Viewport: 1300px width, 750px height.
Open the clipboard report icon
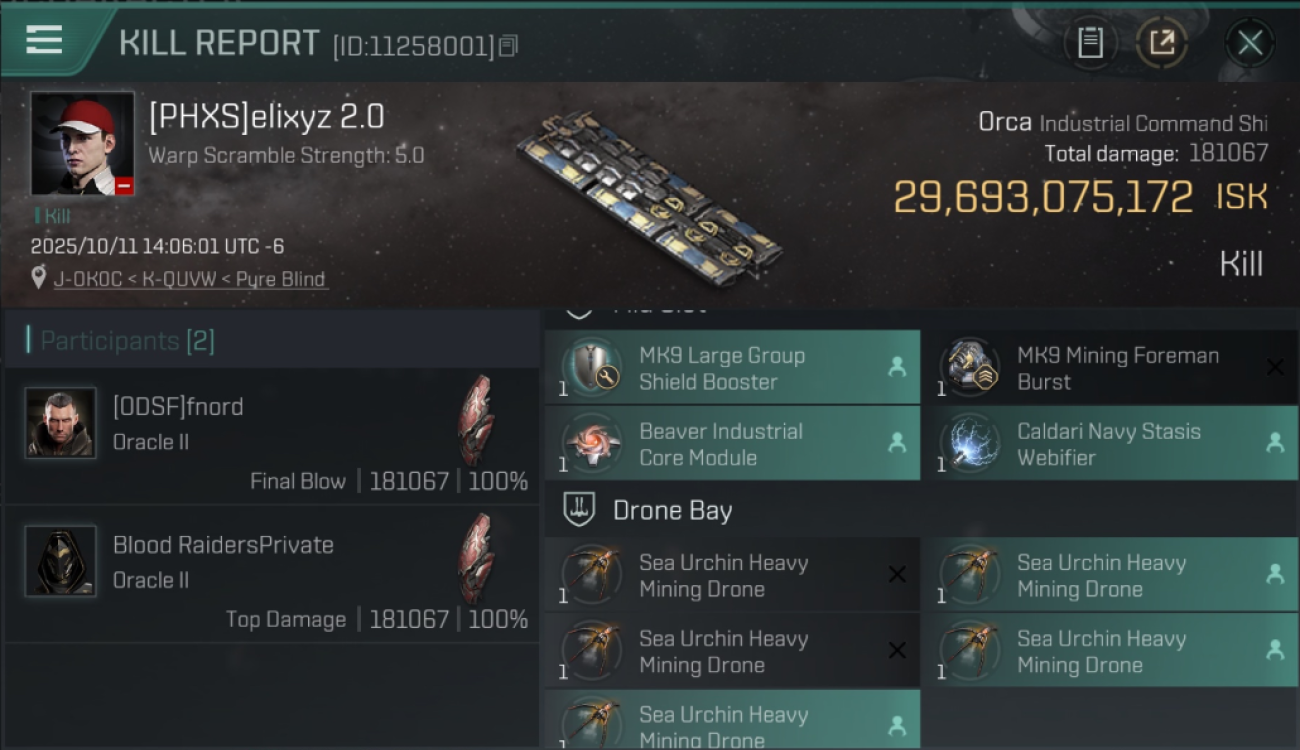[1090, 43]
